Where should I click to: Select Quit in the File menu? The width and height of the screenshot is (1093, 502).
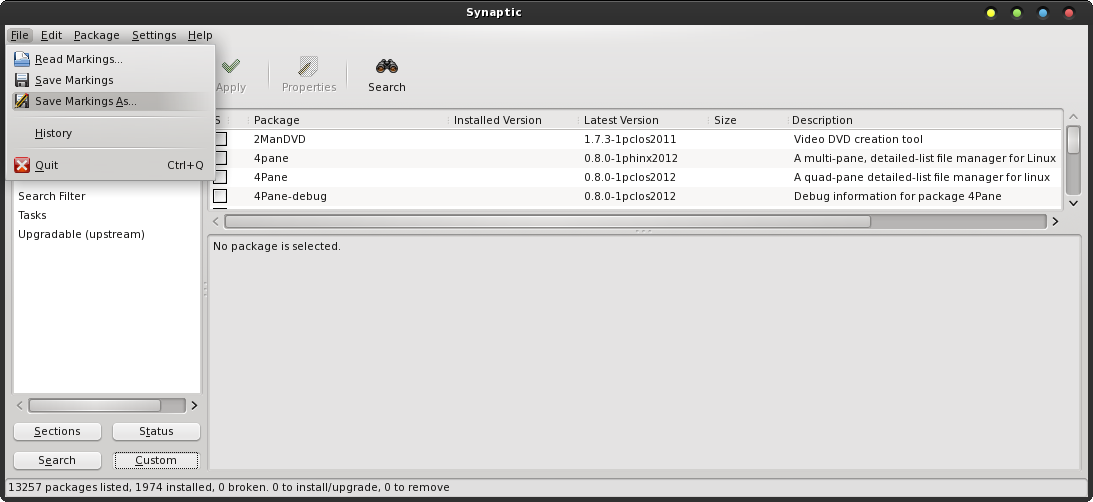pyautogui.click(x=110, y=165)
